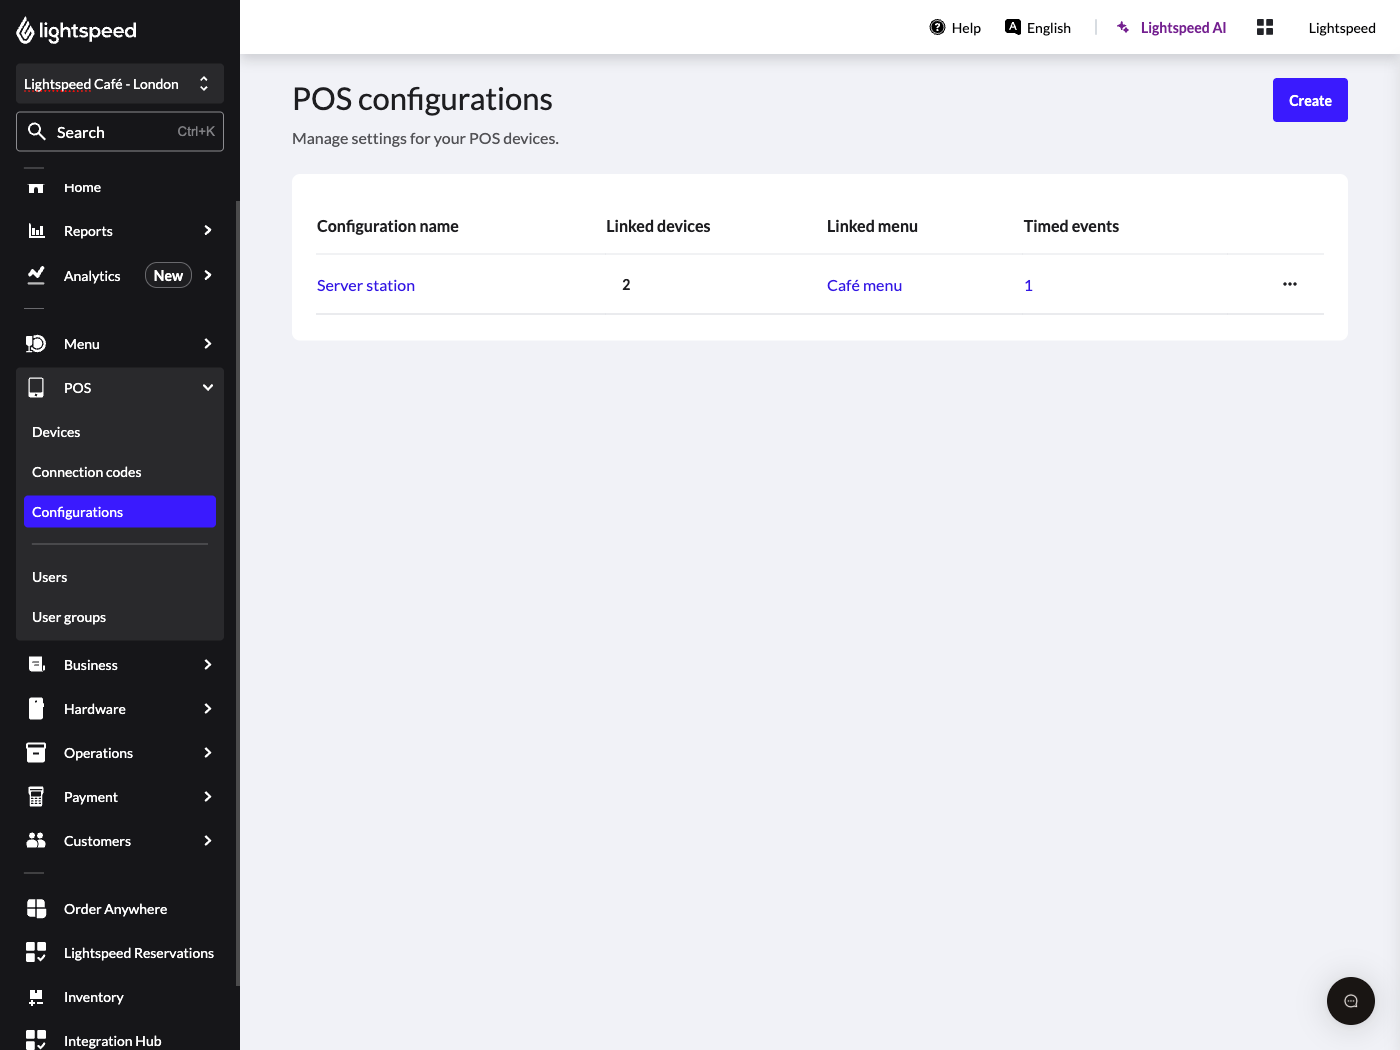Viewport: 1400px width, 1050px height.
Task: Click the Help icon in the header
Action: 937,27
